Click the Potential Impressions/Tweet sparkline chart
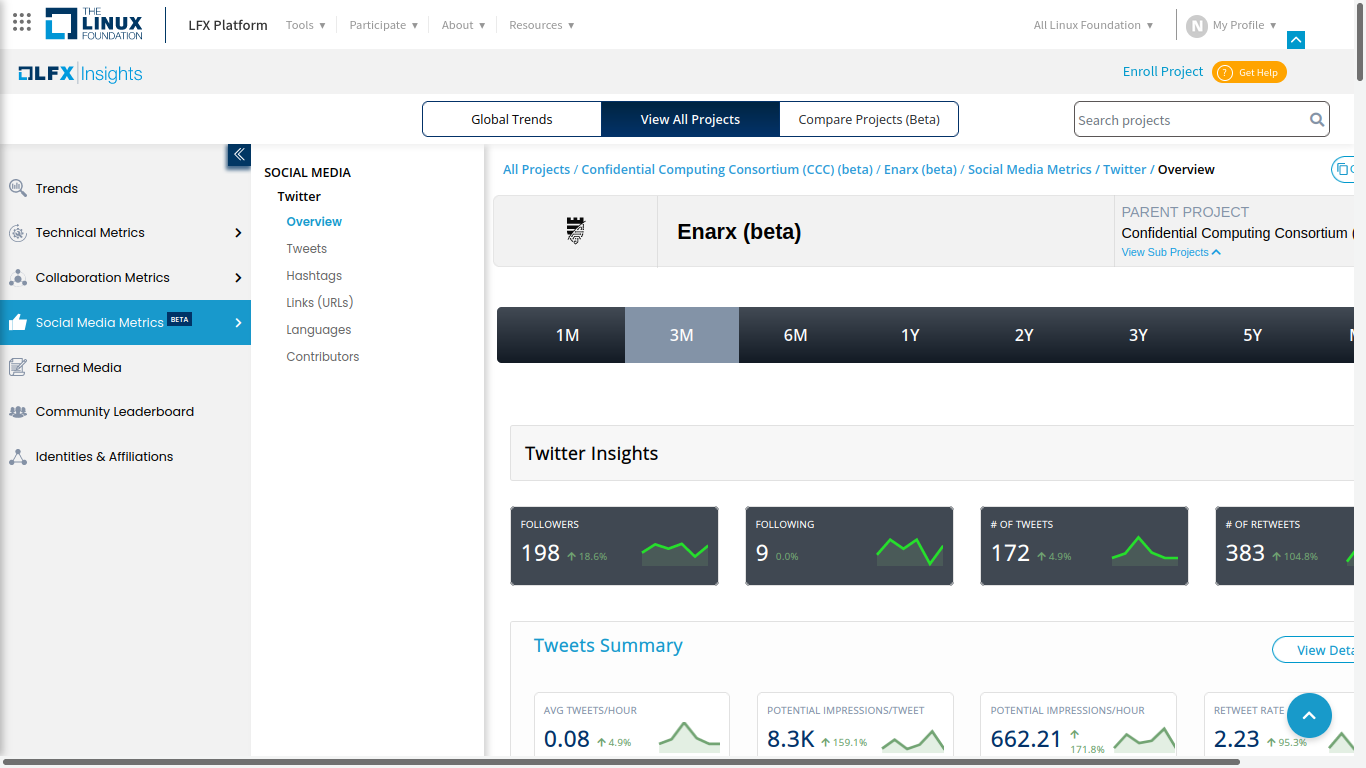This screenshot has width=1366, height=768. [x=913, y=740]
